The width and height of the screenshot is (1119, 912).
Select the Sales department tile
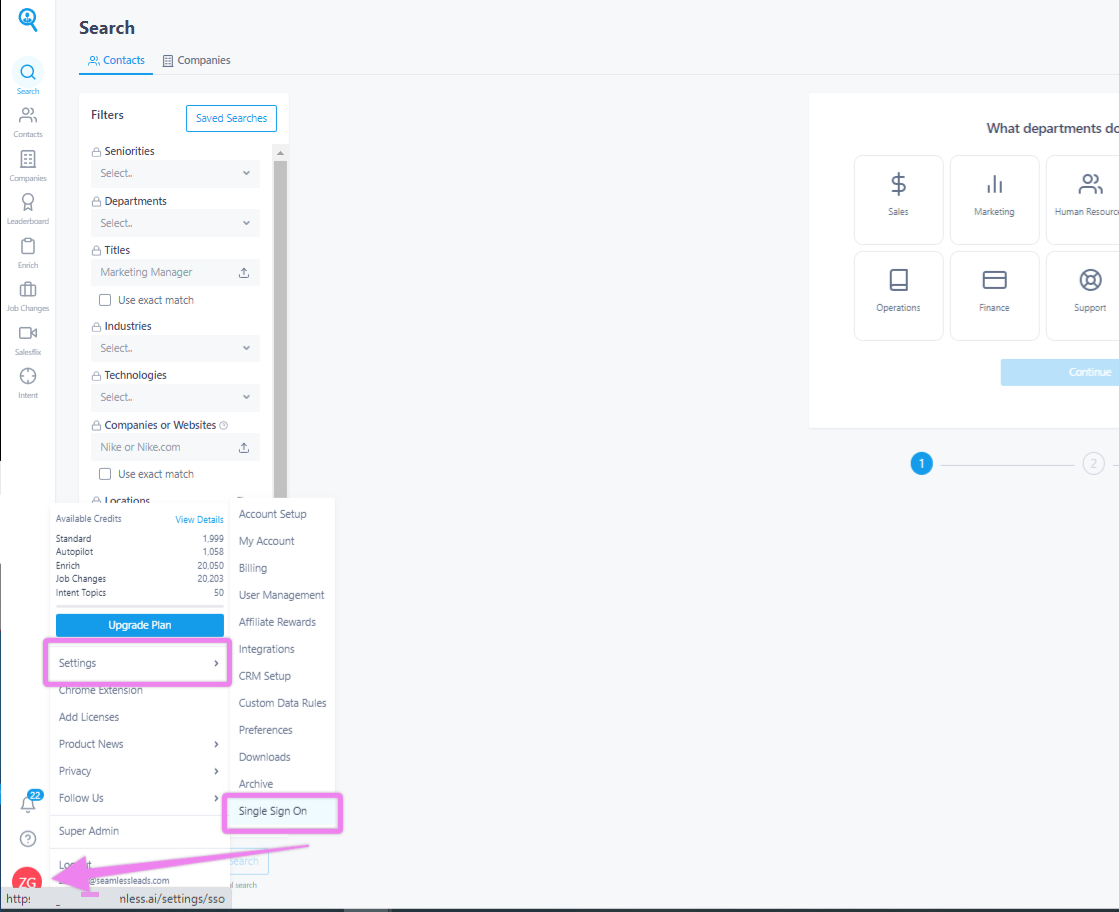click(x=898, y=199)
